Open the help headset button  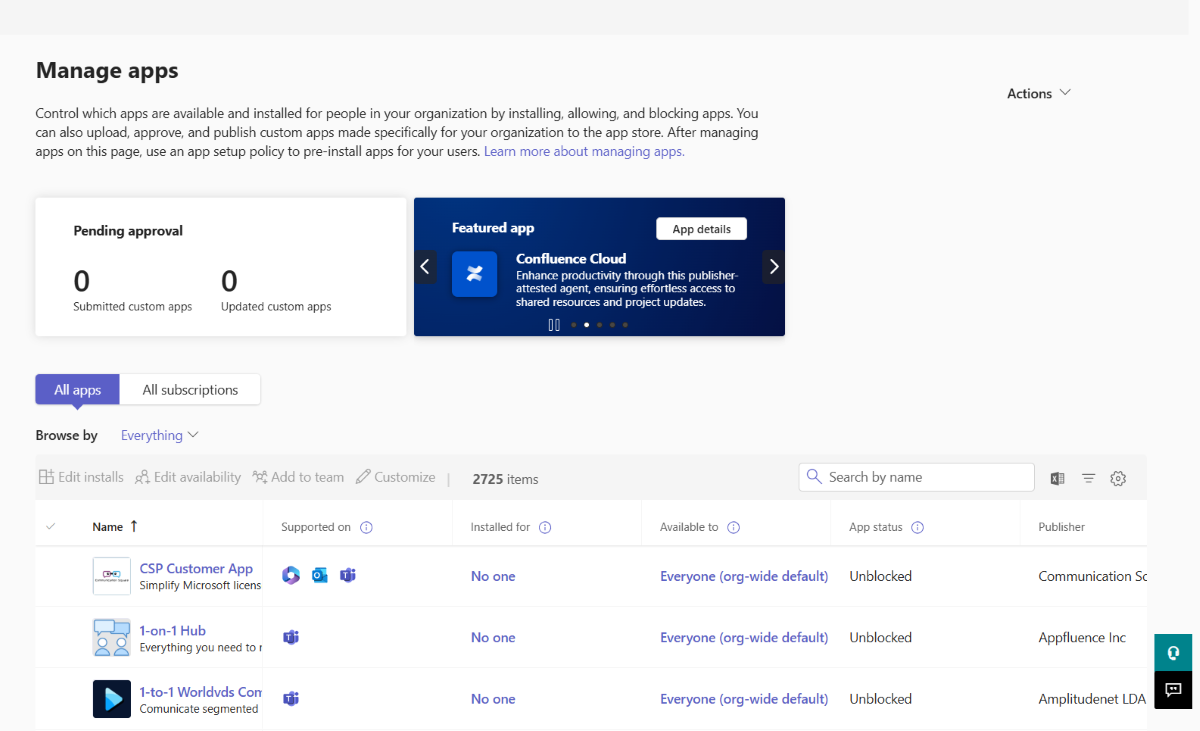1173,652
